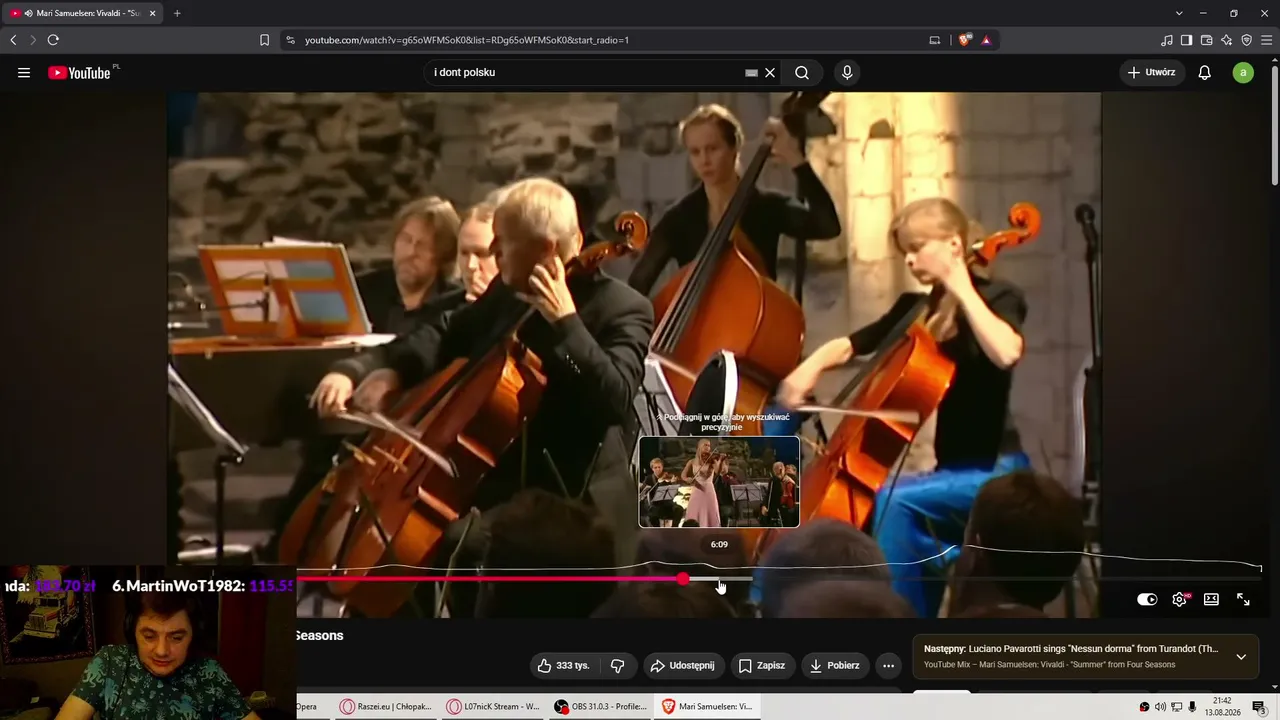Open the browser music playlist icon
The image size is (1280, 720).
pos(1167,40)
